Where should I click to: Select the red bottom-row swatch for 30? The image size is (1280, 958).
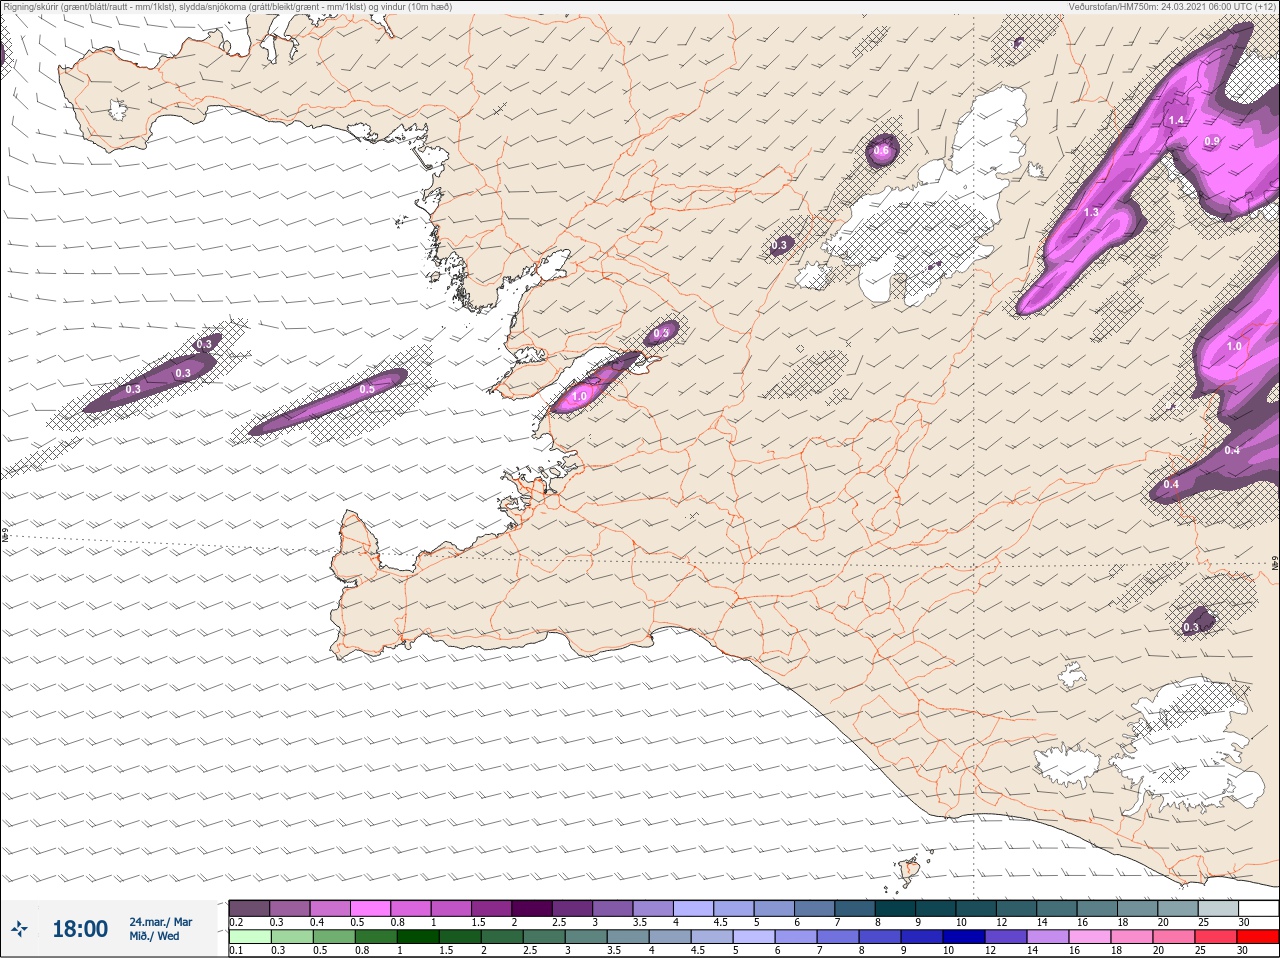click(1258, 937)
